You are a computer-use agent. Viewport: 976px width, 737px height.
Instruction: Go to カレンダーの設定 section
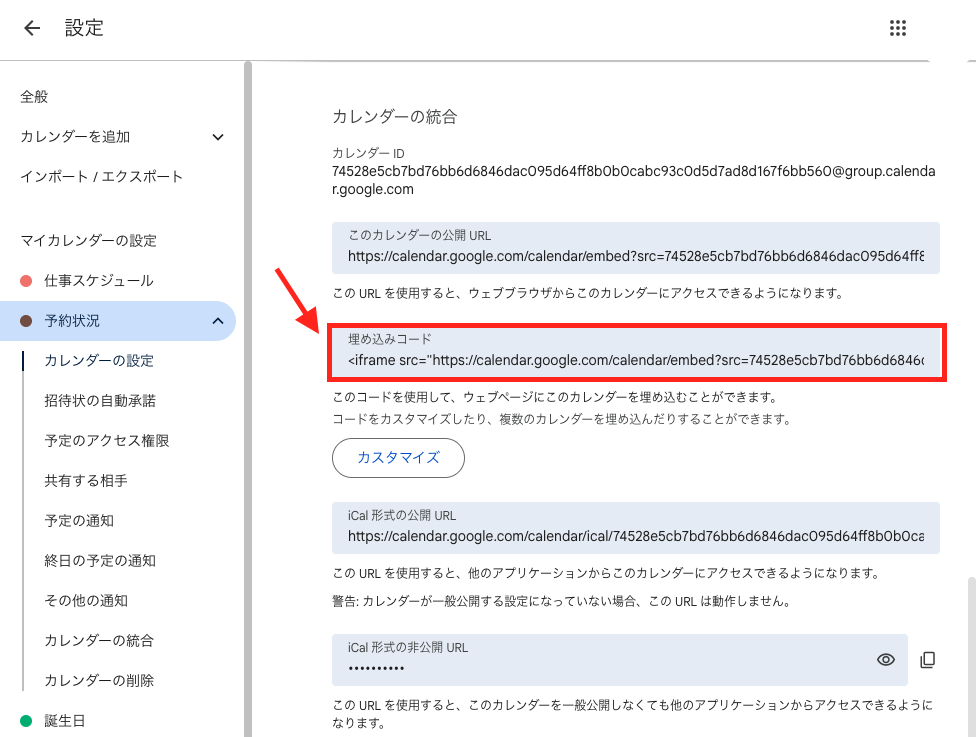click(99, 360)
